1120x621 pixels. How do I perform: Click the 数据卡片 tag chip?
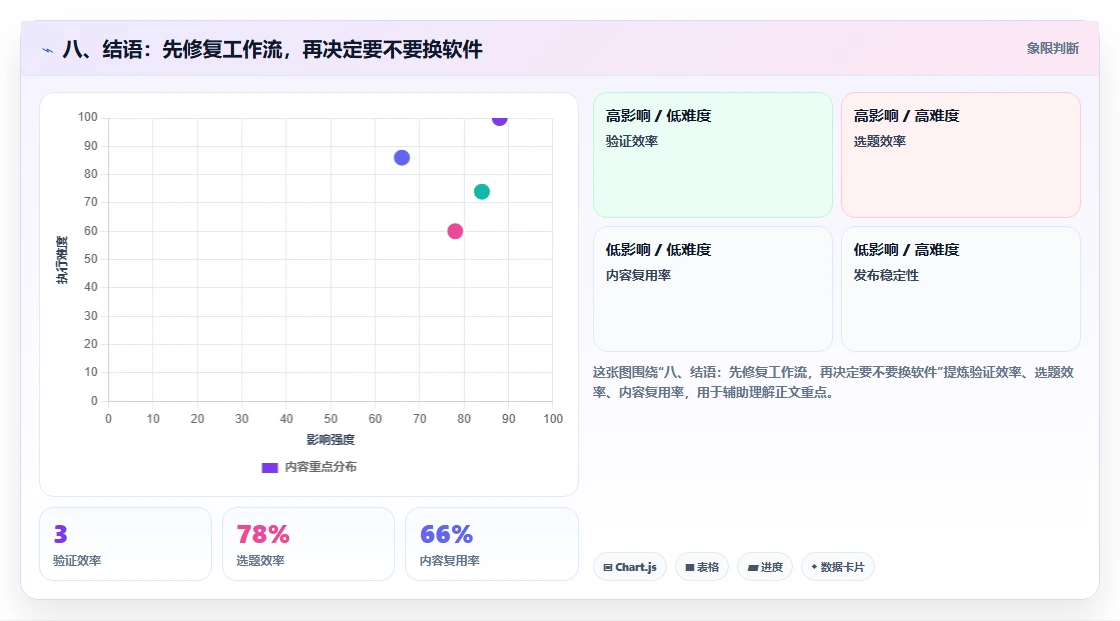(838, 567)
